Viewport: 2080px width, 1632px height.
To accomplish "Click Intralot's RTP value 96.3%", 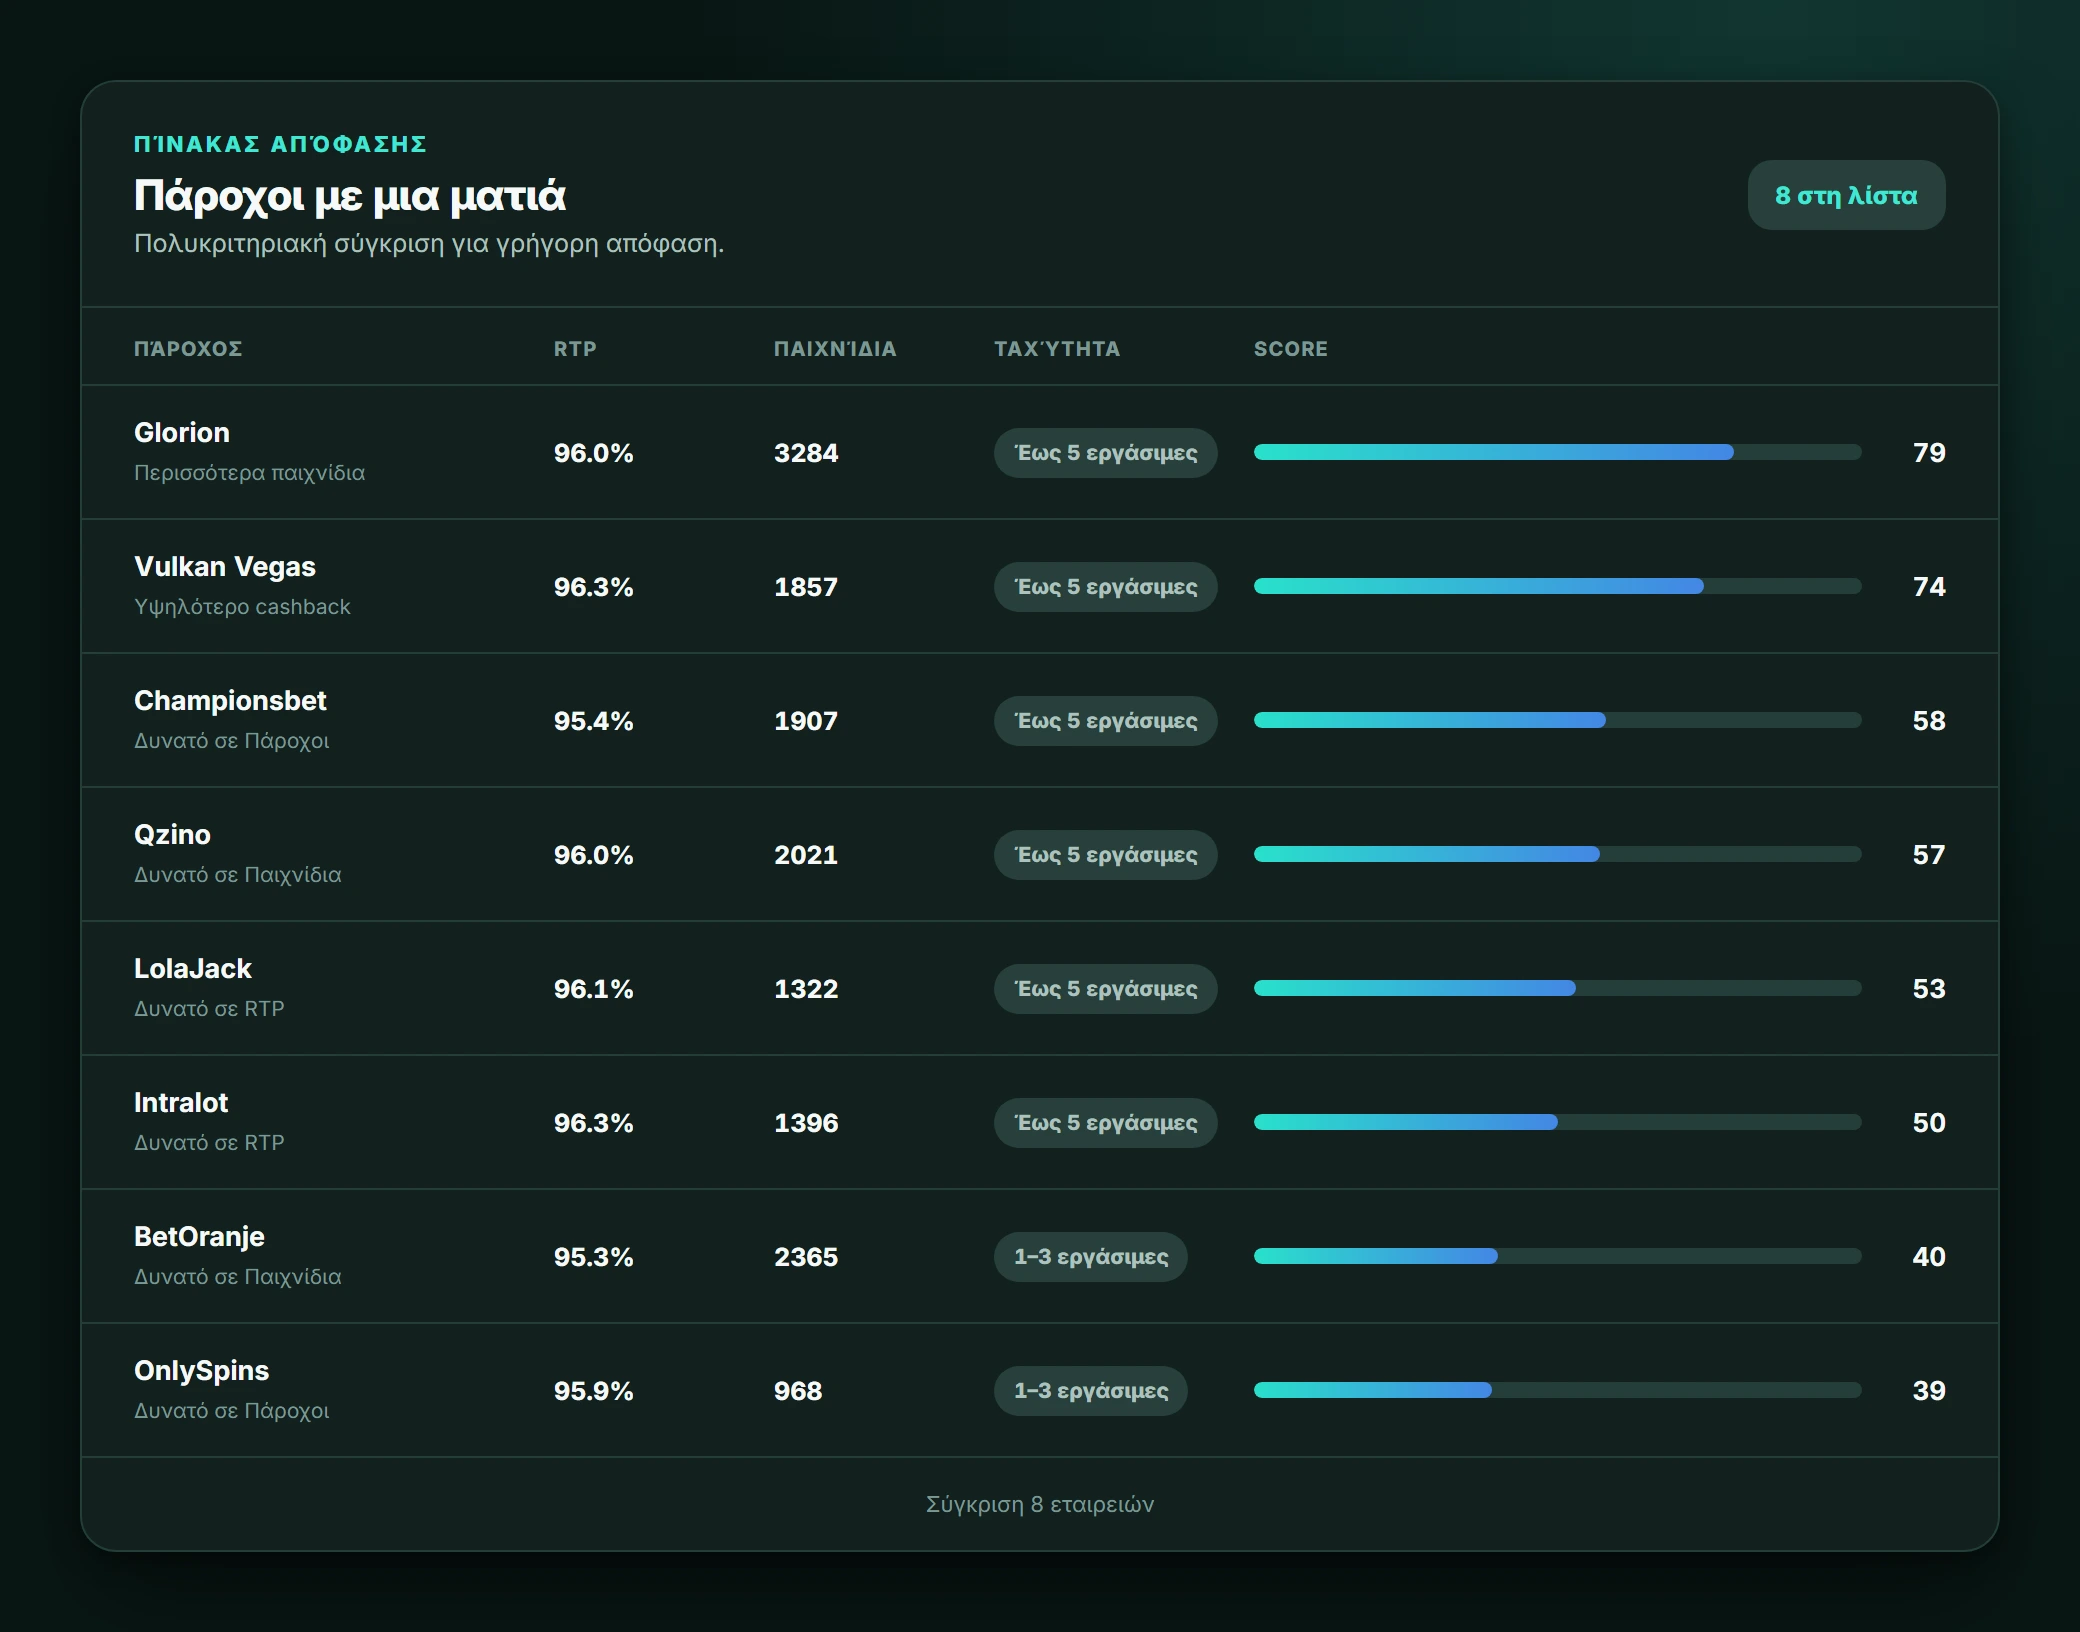I will coord(594,1123).
